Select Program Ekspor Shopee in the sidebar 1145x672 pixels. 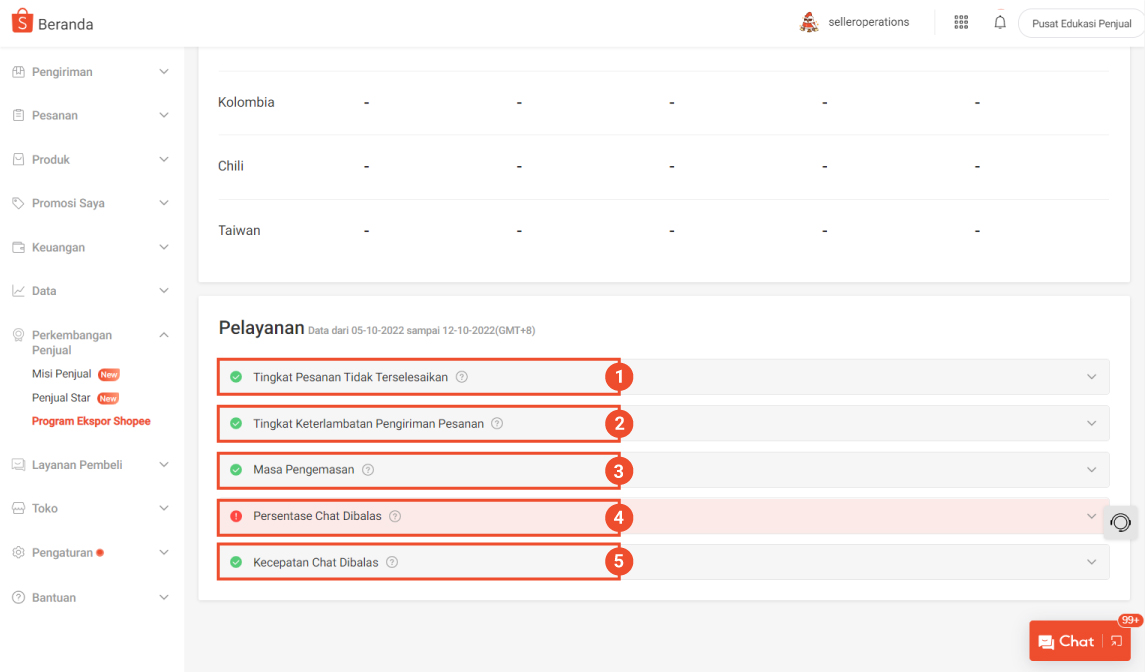(92, 421)
